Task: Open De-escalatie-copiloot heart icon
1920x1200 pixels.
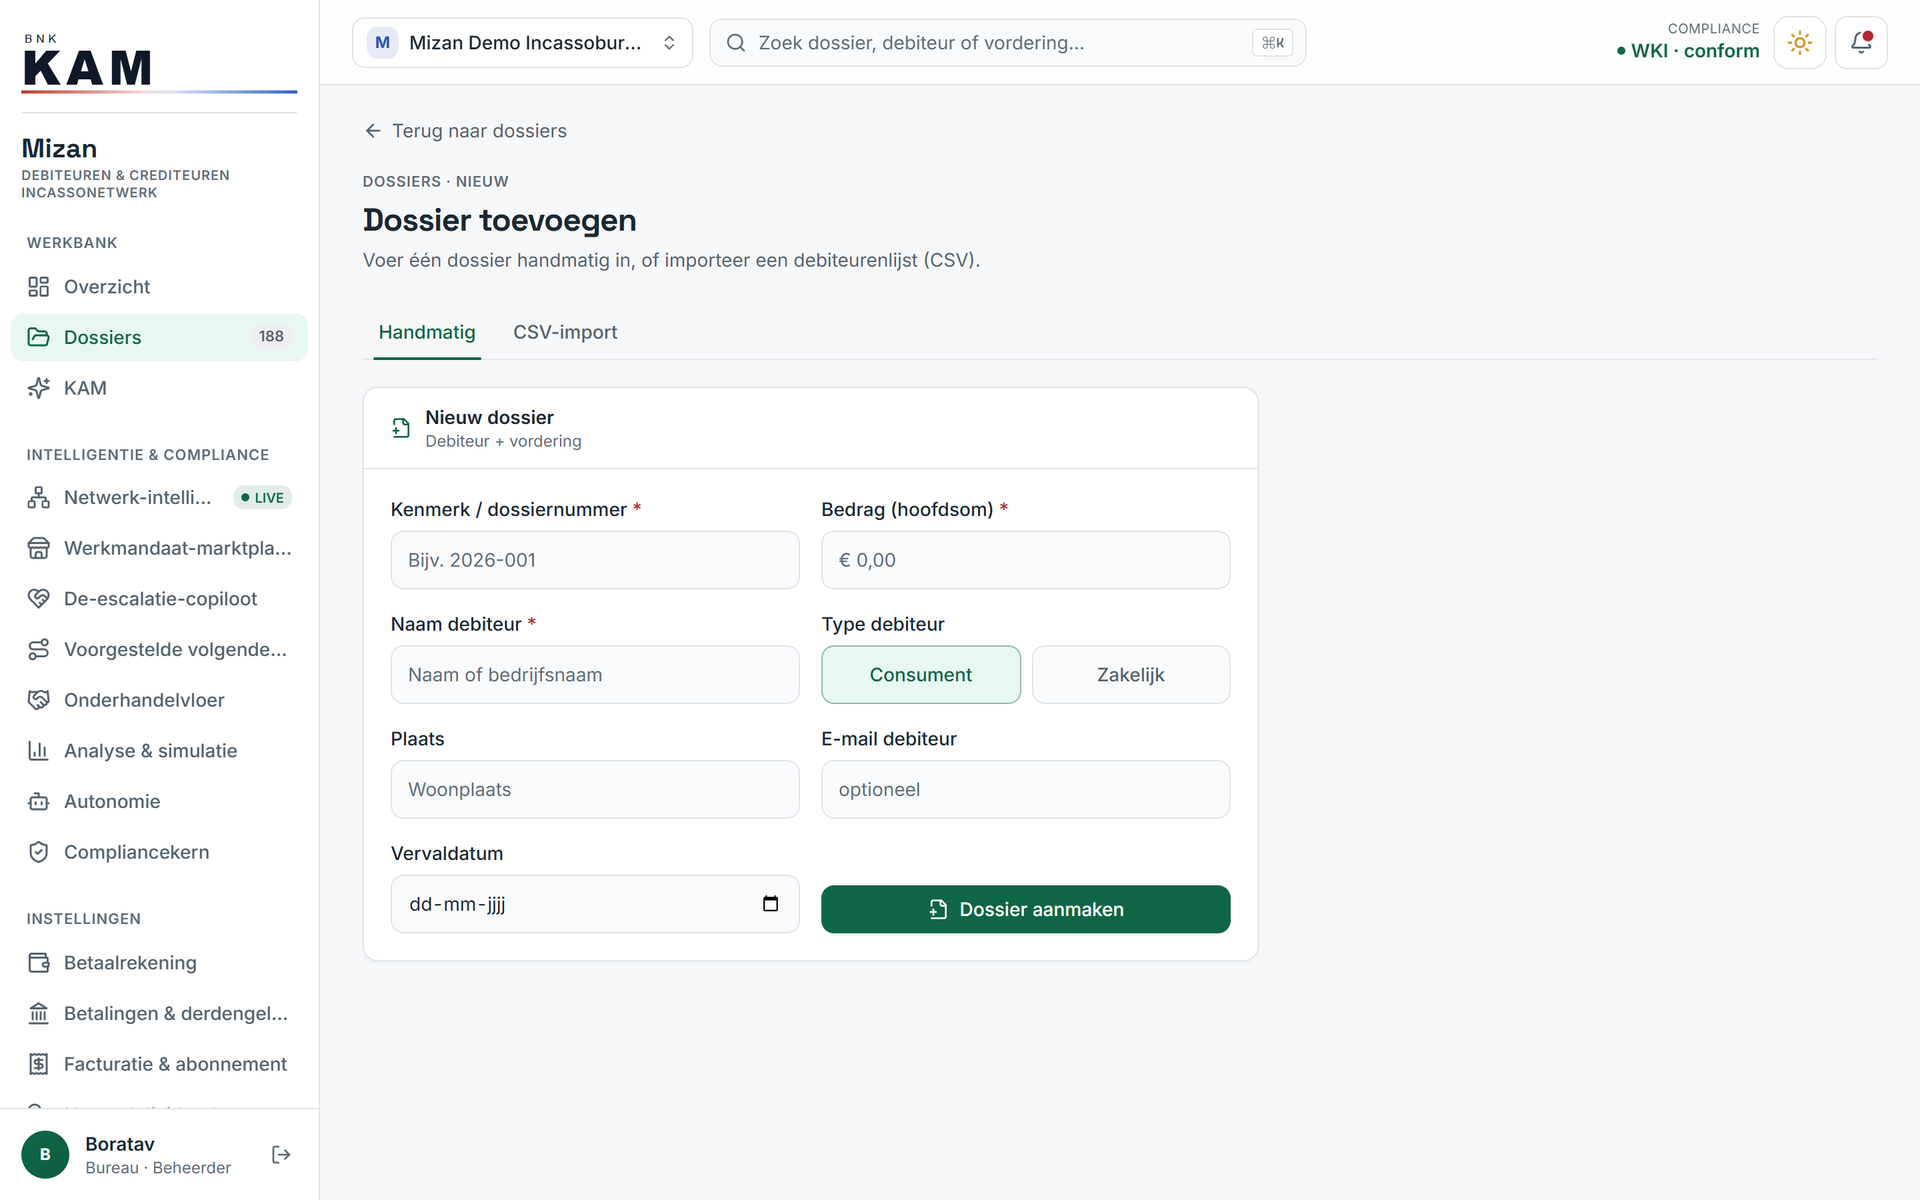Action: tap(38, 598)
